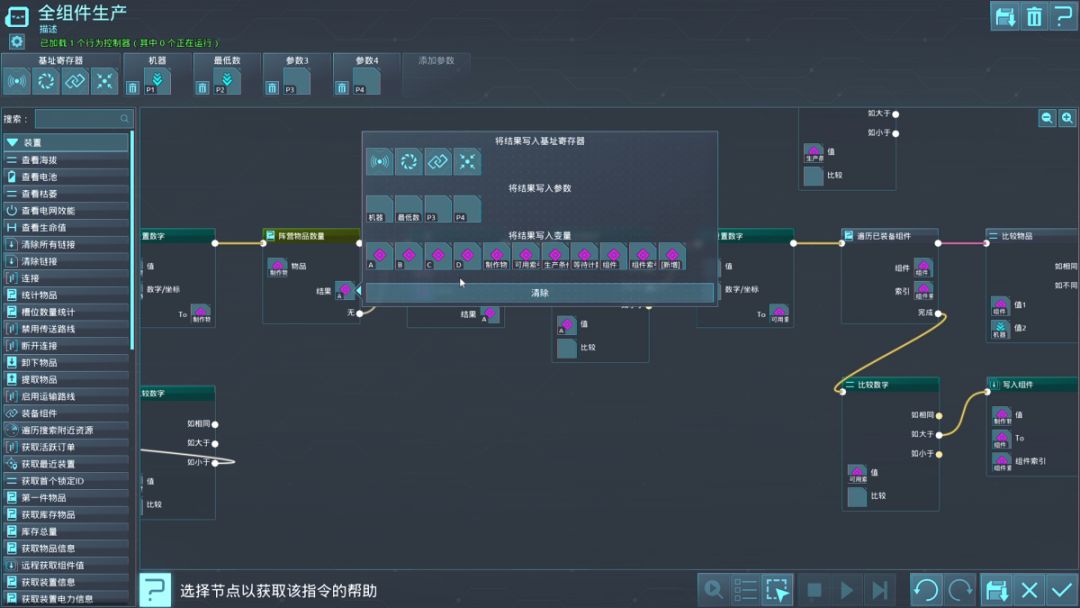Collapse the 装置 category in sidebar
The width and height of the screenshot is (1080, 608).
click(x=66, y=143)
